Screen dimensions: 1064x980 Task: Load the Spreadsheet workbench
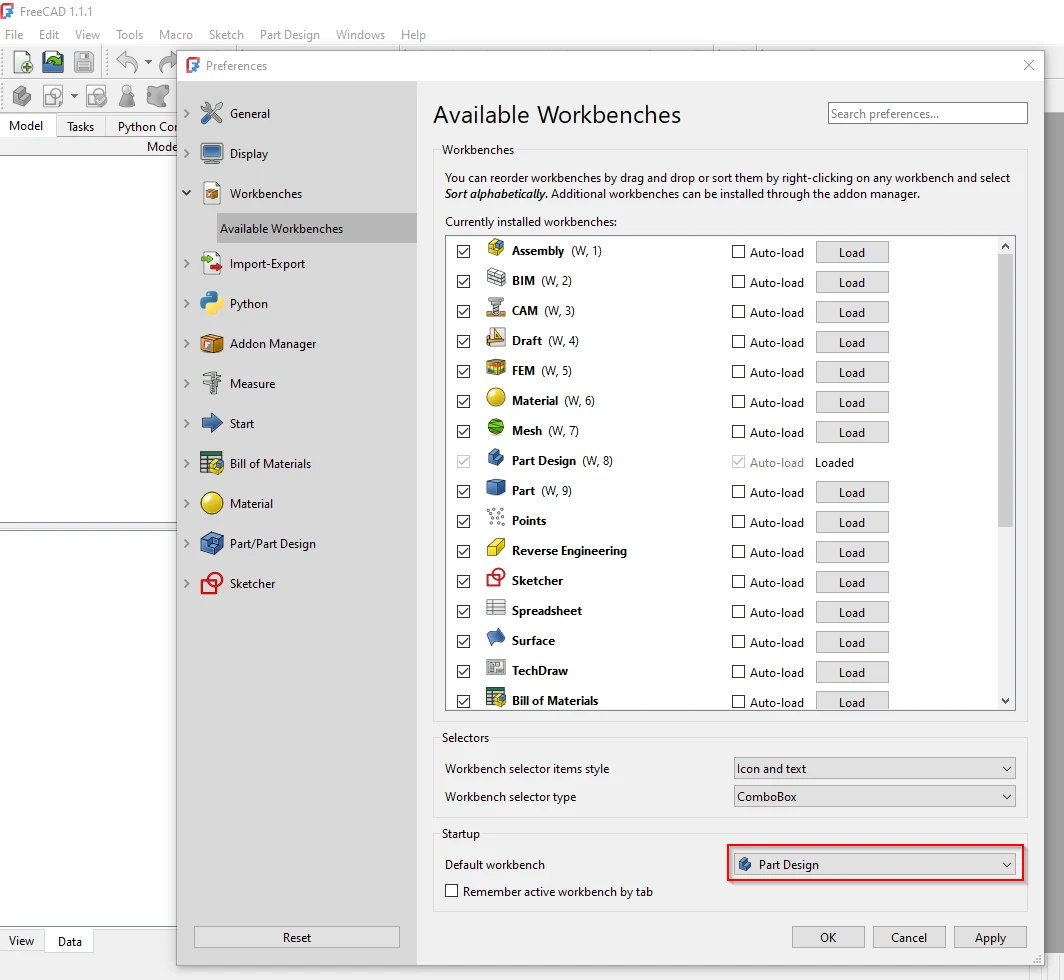pos(852,612)
